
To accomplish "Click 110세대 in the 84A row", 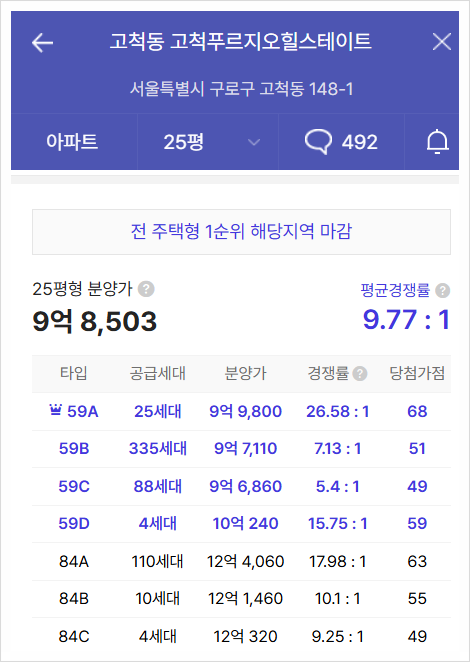I will 158,562.
